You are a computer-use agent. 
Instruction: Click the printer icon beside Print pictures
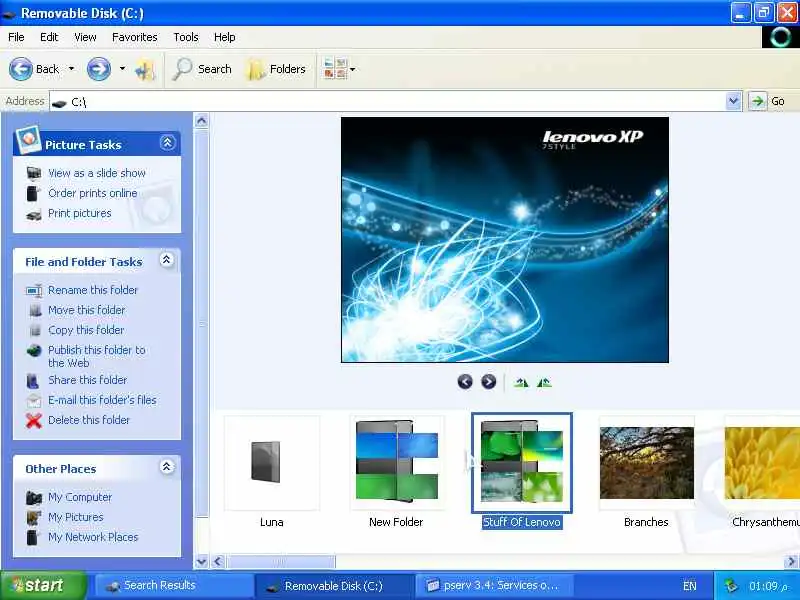pyautogui.click(x=34, y=214)
